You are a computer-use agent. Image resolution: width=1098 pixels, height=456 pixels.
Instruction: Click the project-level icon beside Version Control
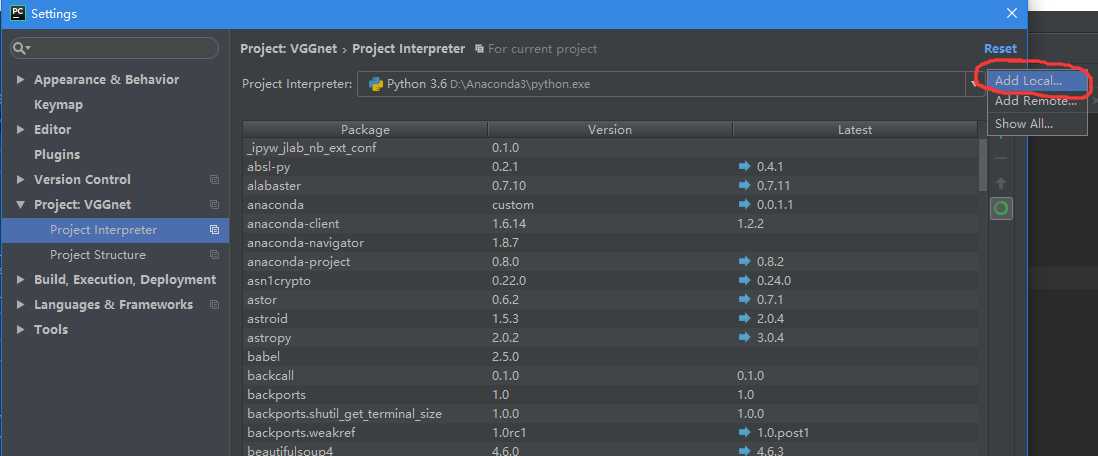(214, 179)
